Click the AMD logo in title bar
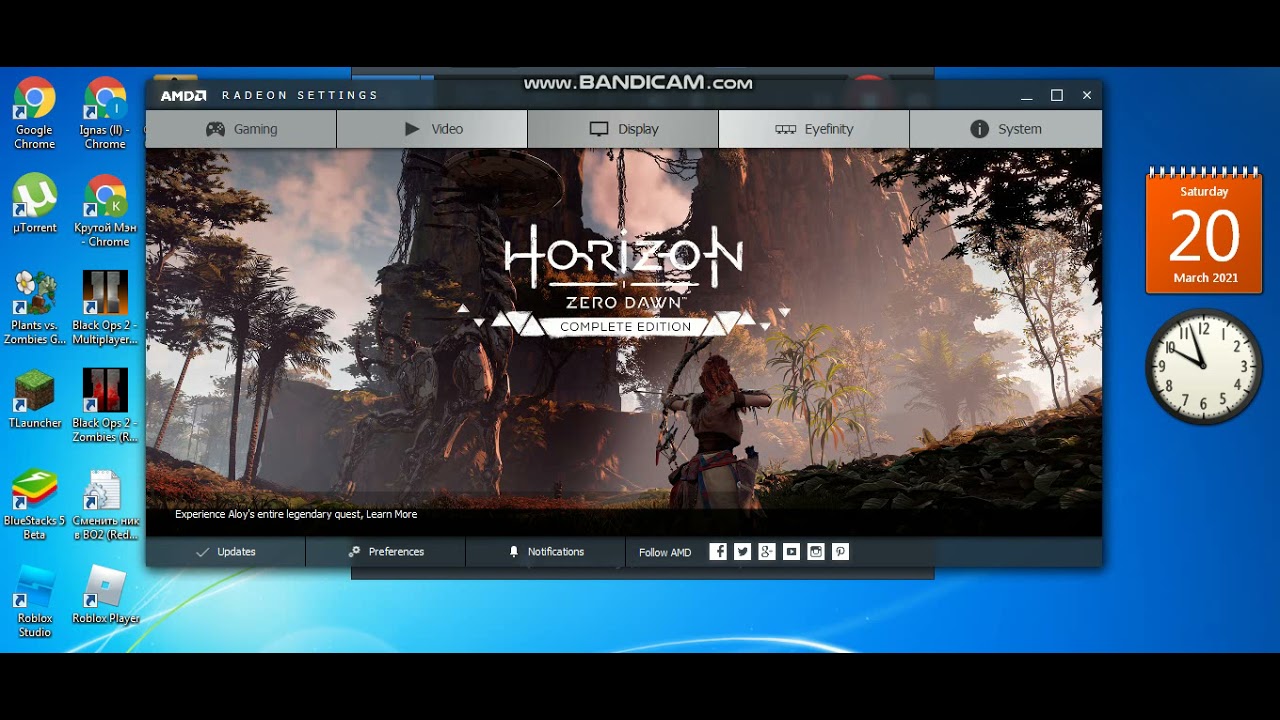The height and width of the screenshot is (720, 1280). coord(183,96)
